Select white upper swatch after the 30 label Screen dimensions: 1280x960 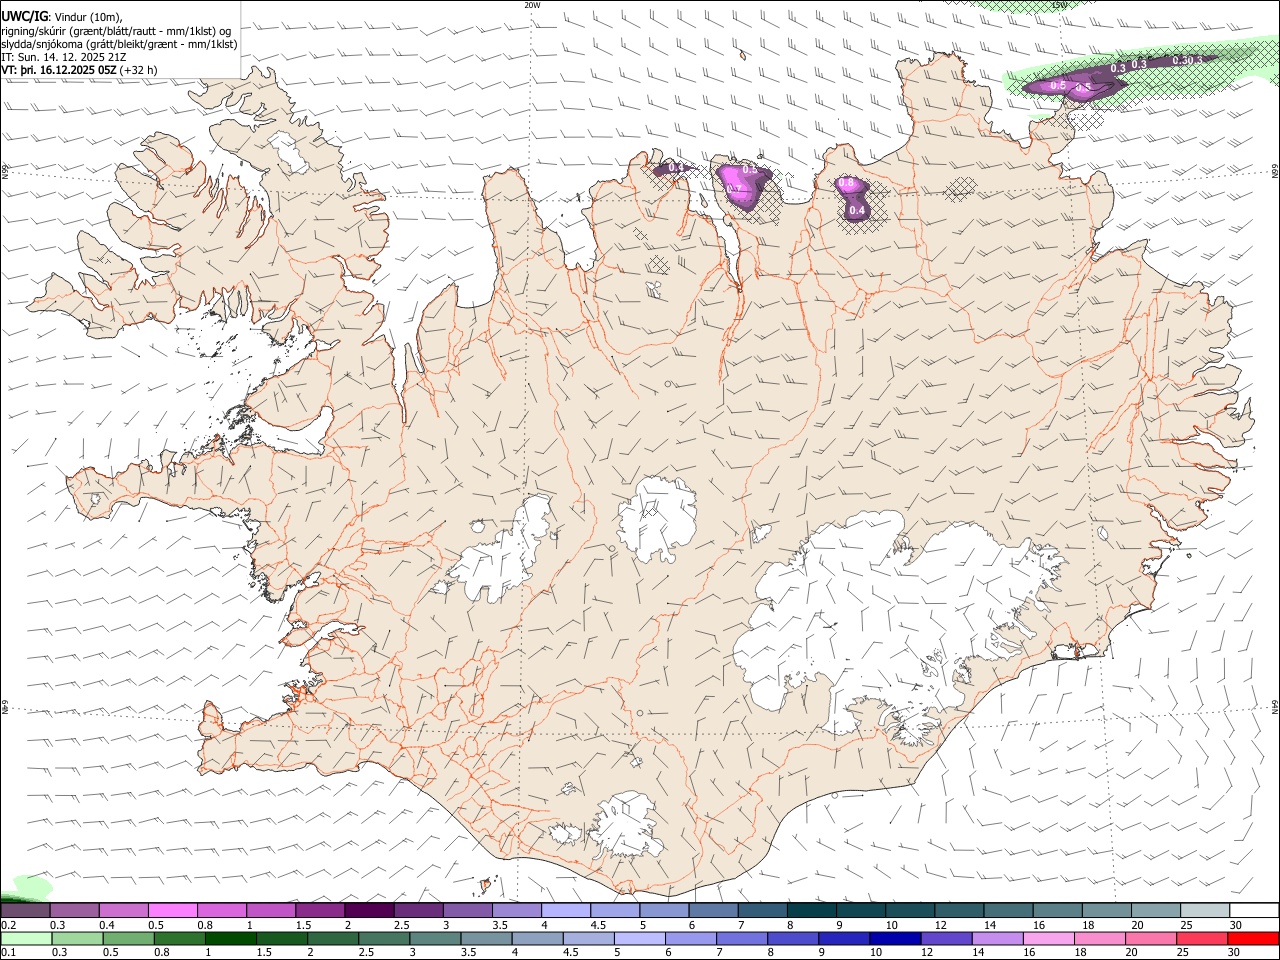[x=1255, y=911]
